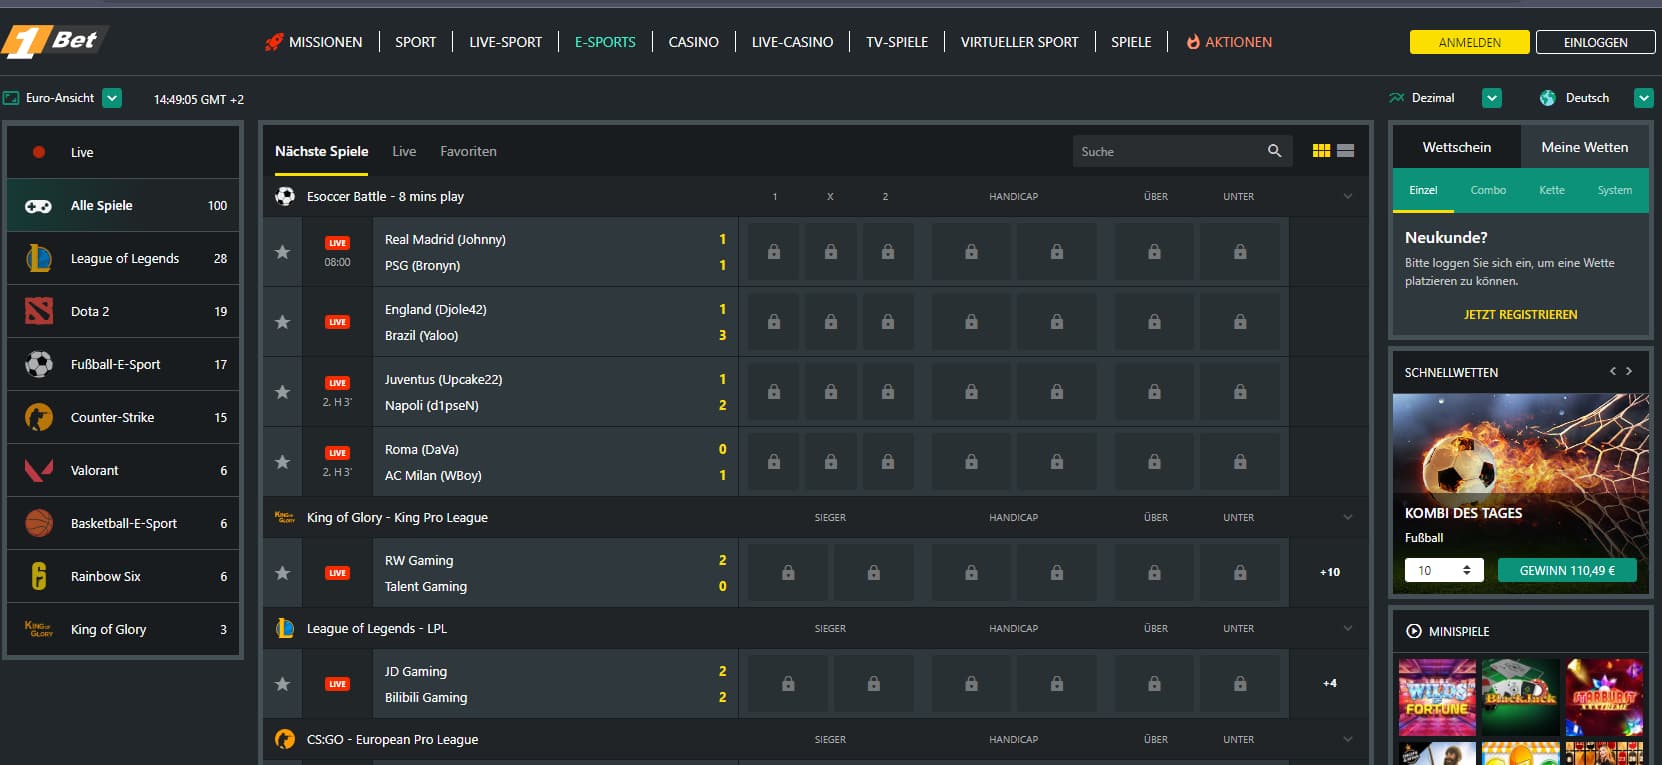Favorite the England vs Brazil match
Viewport: 1662px width, 765px height.
pyautogui.click(x=283, y=322)
